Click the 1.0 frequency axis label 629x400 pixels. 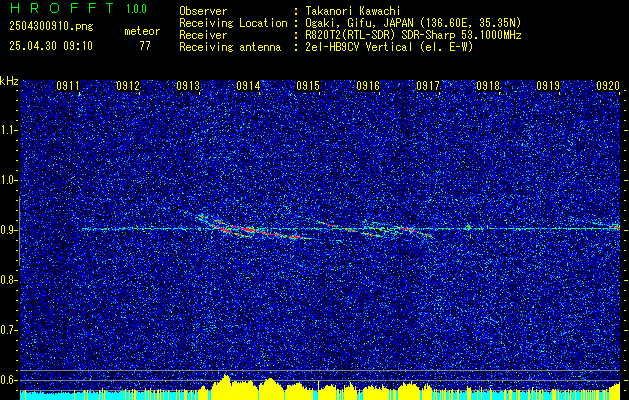point(8,180)
